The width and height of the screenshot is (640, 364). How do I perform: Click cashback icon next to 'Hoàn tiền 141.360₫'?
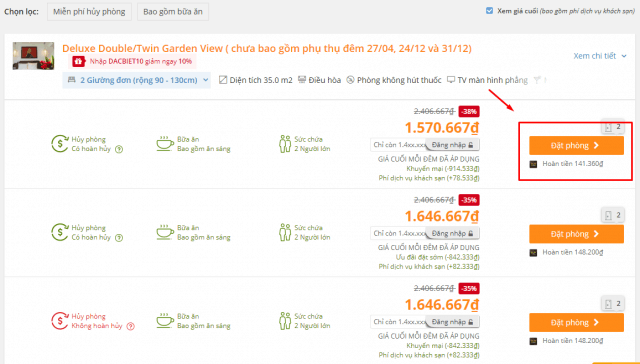(x=533, y=164)
